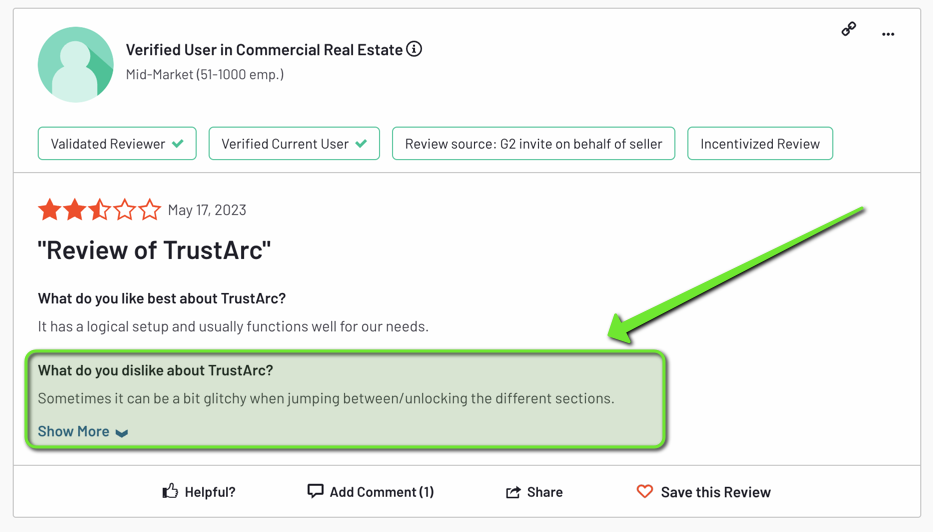Screen dimensions: 933x532
Task: Click the star rating display
Action: [x=99, y=209]
